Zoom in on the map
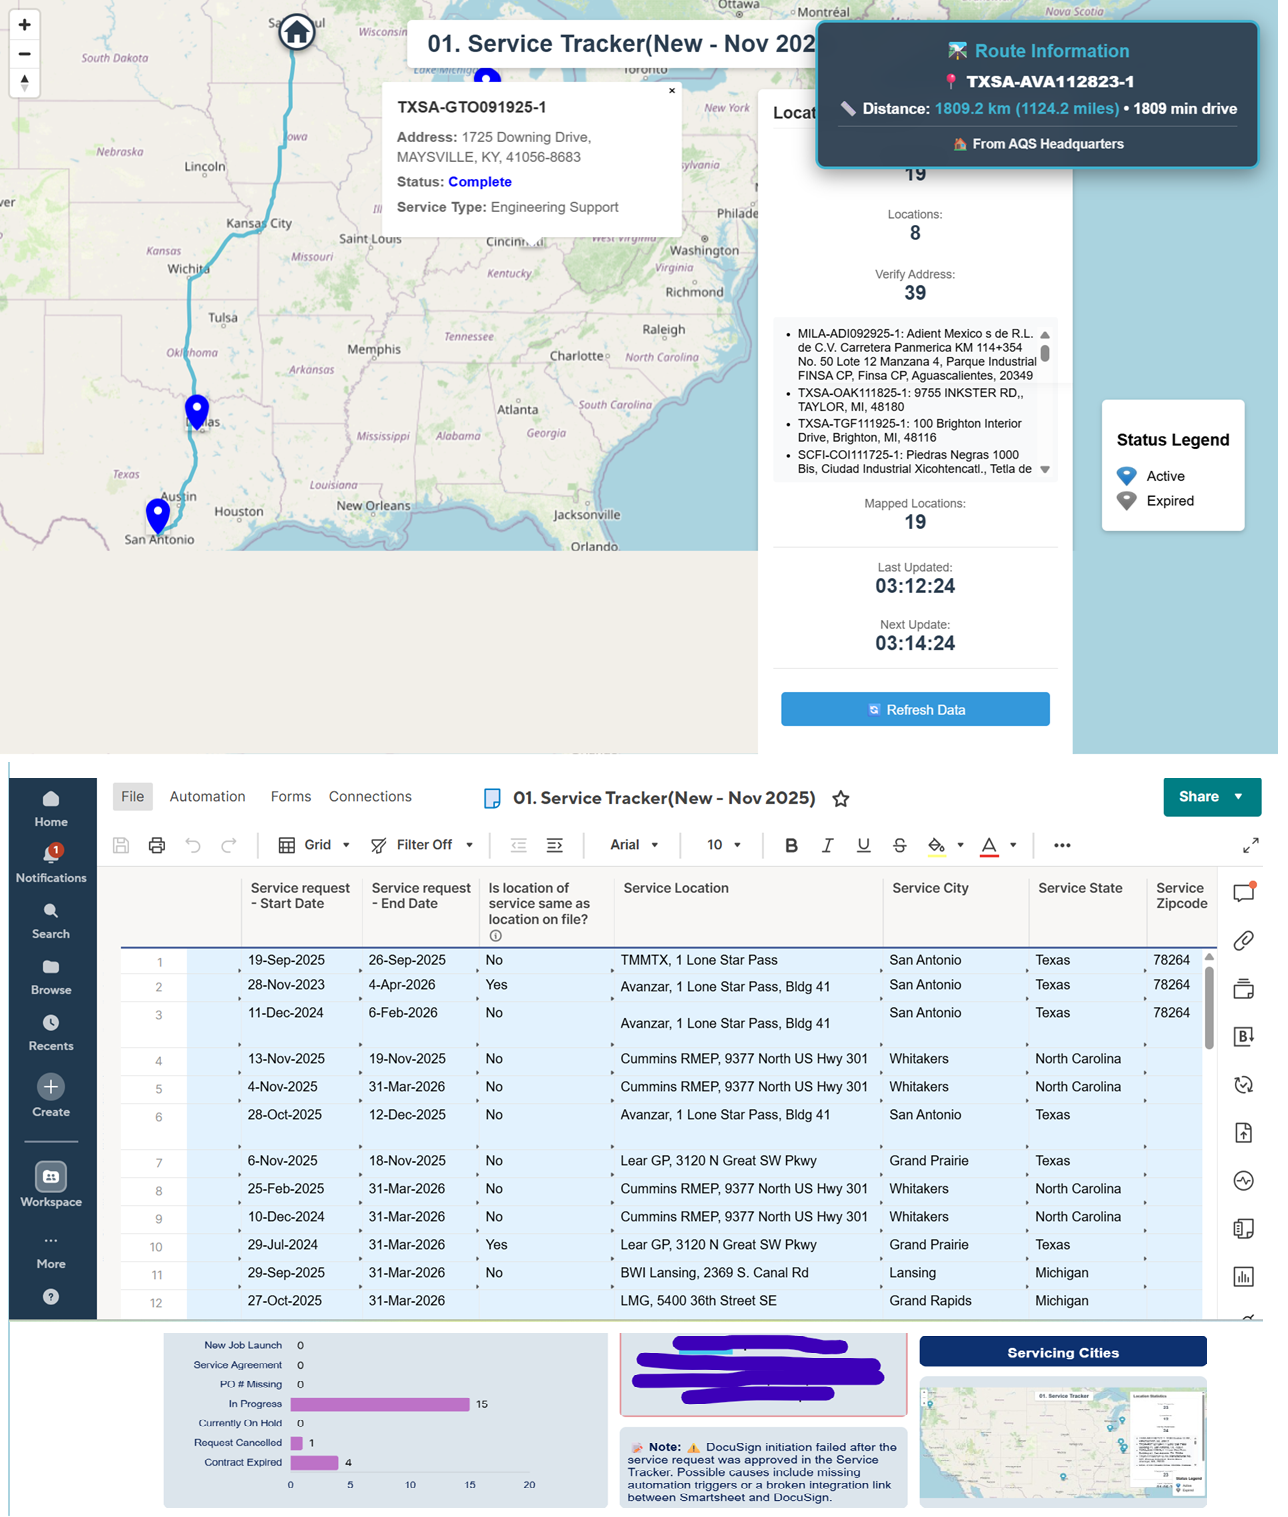Screen dimensions: 1288x1517 [x=24, y=25]
